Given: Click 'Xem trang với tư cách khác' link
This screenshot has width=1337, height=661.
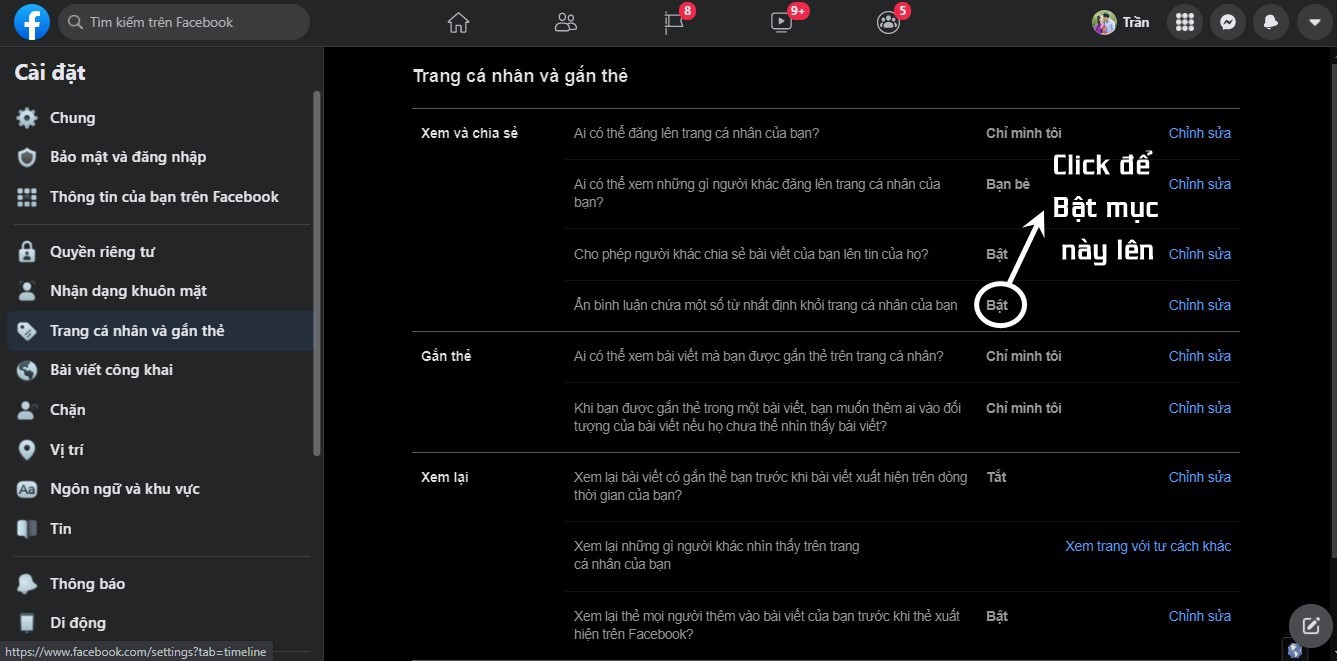Looking at the screenshot, I should 1147,546.
